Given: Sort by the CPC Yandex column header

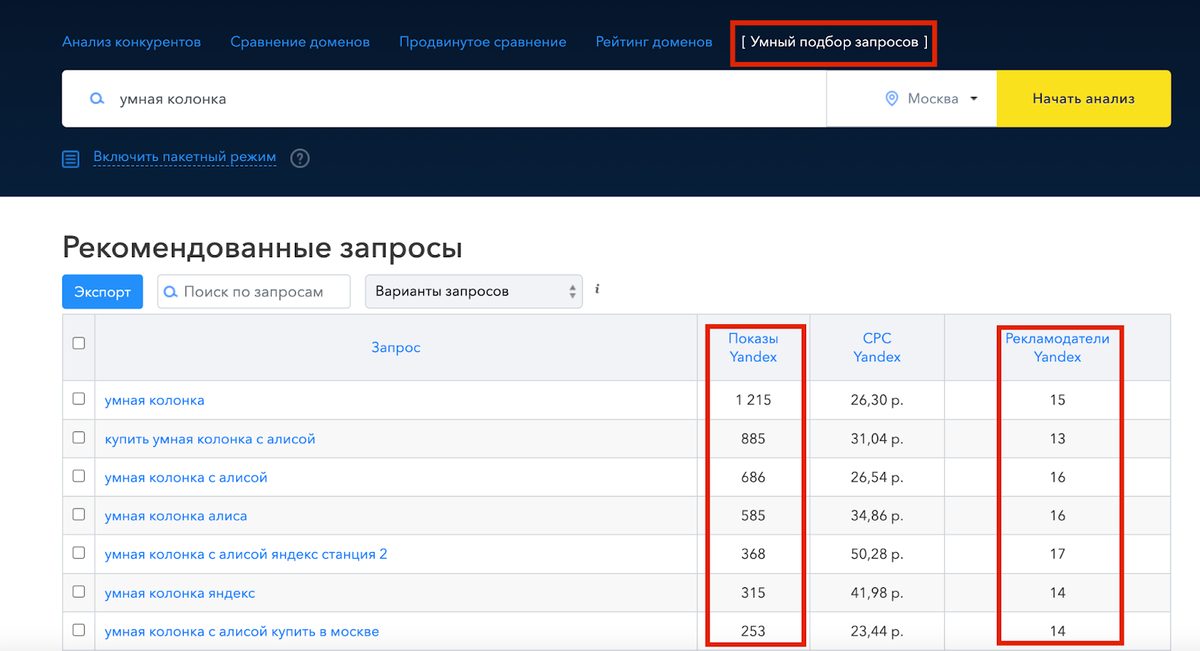Looking at the screenshot, I should point(877,347).
